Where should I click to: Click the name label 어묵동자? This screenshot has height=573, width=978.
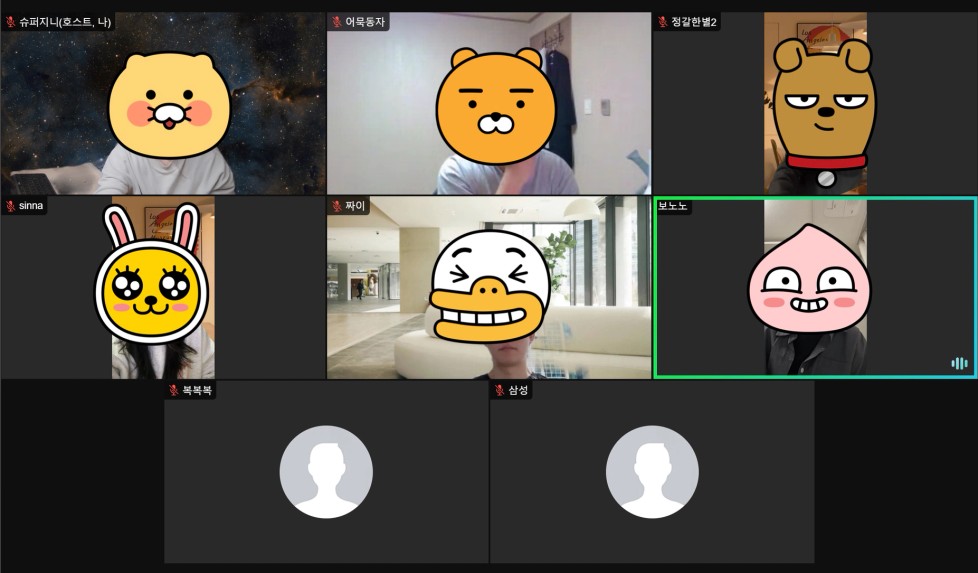pyautogui.click(x=365, y=22)
